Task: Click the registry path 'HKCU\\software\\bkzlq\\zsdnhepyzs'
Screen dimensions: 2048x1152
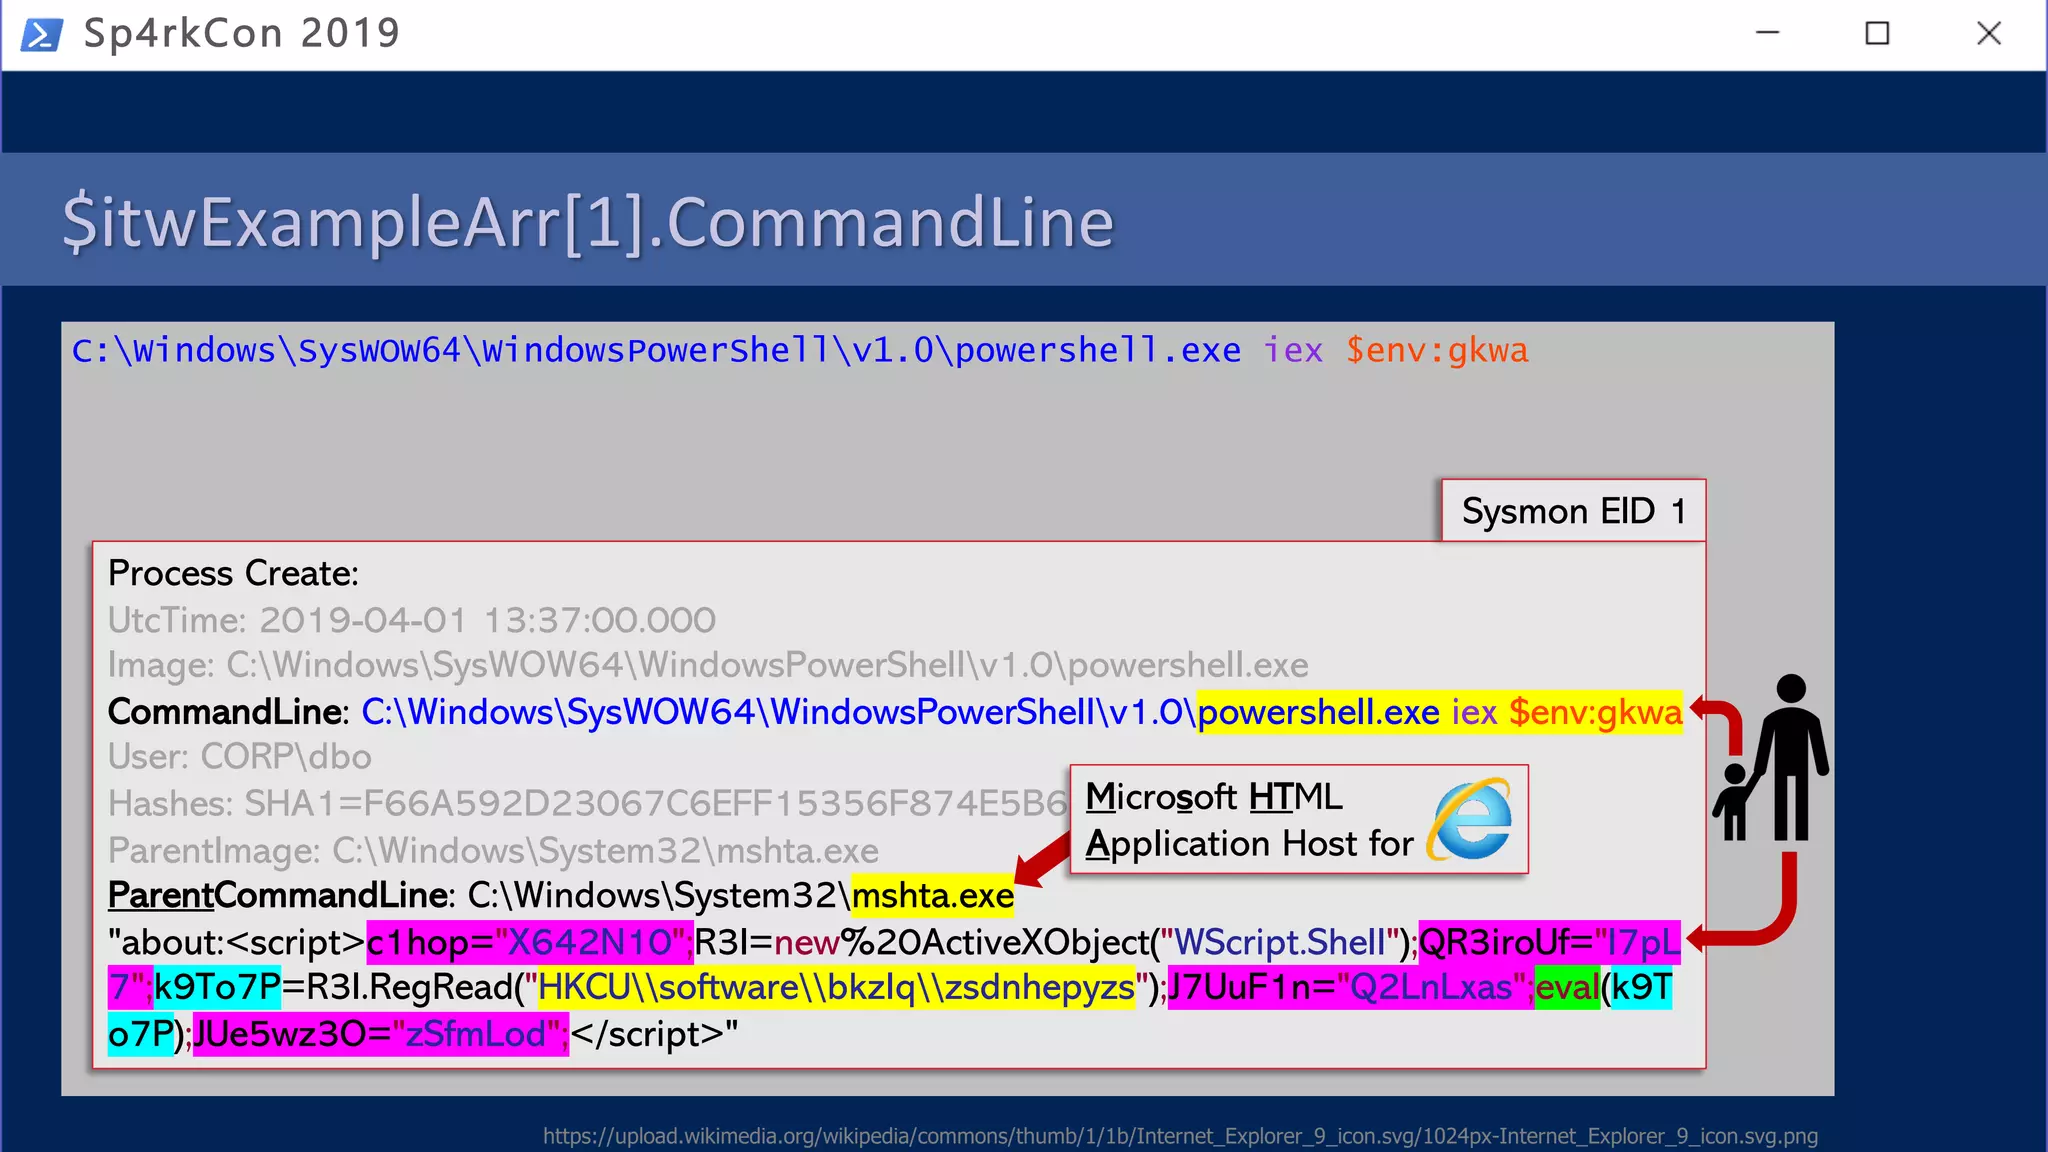Action: pyautogui.click(x=836, y=988)
